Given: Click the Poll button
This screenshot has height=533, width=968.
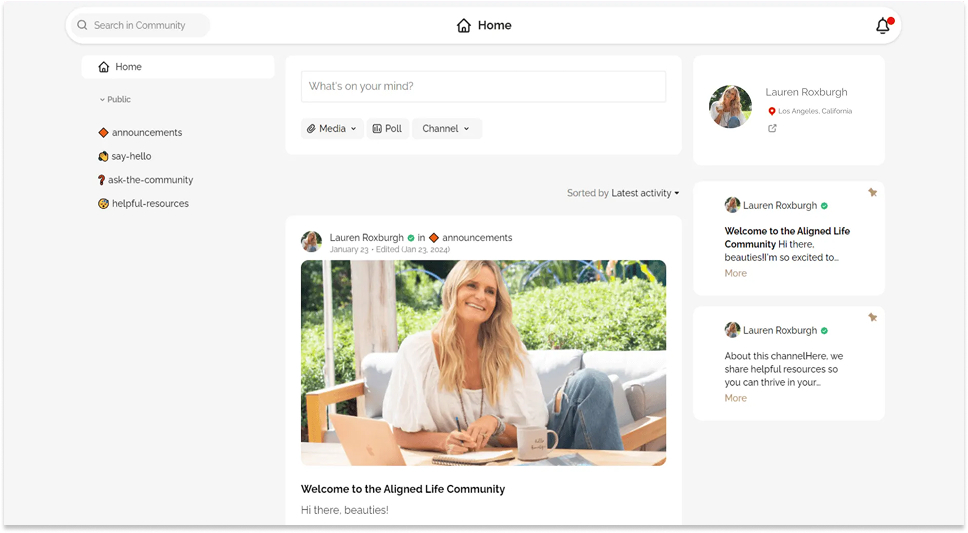Looking at the screenshot, I should [388, 128].
